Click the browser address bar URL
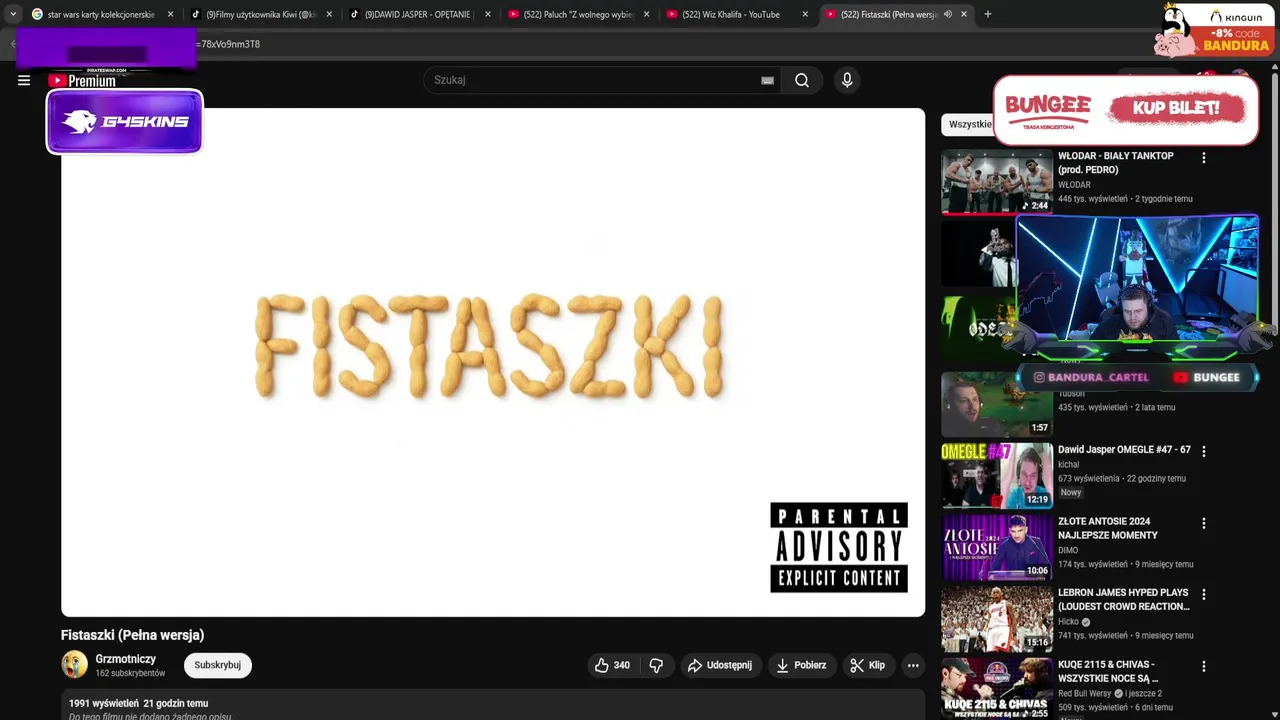 point(230,44)
